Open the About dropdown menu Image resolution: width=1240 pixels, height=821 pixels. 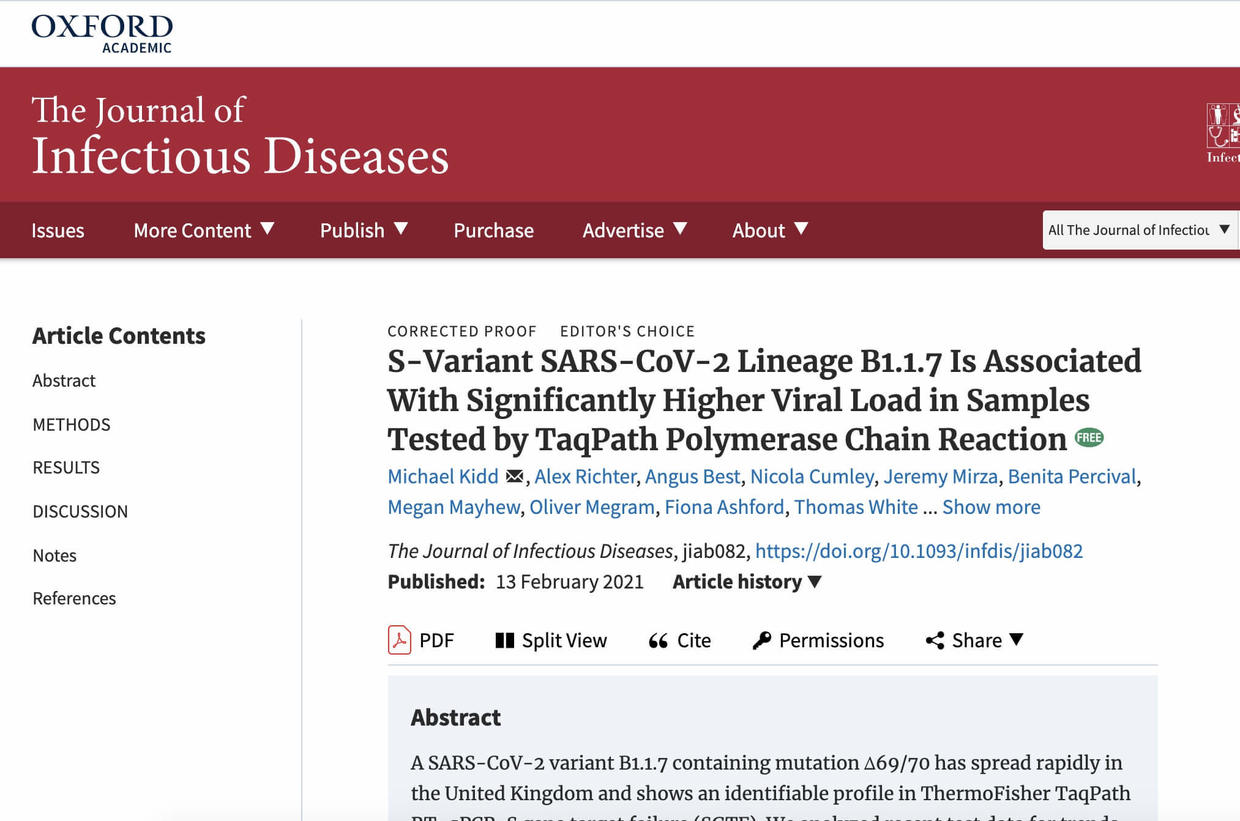coord(770,230)
